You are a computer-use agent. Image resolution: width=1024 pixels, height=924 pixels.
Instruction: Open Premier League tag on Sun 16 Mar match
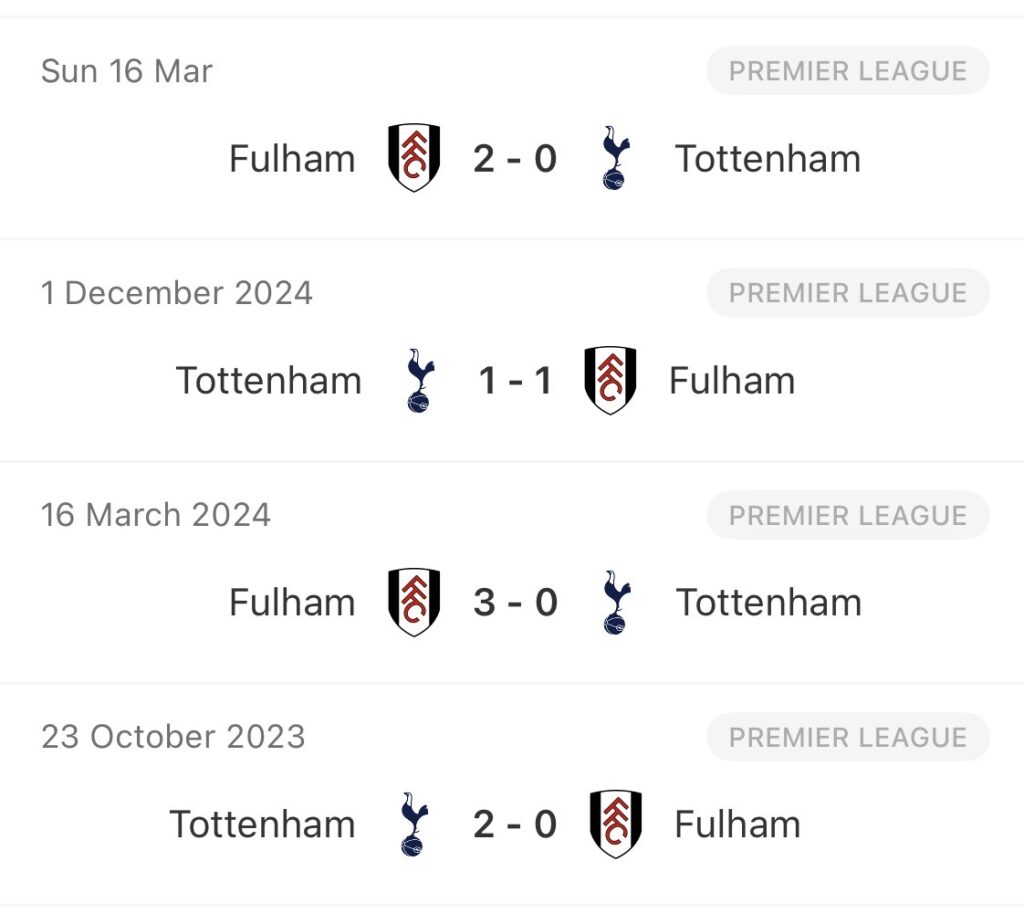pos(847,71)
